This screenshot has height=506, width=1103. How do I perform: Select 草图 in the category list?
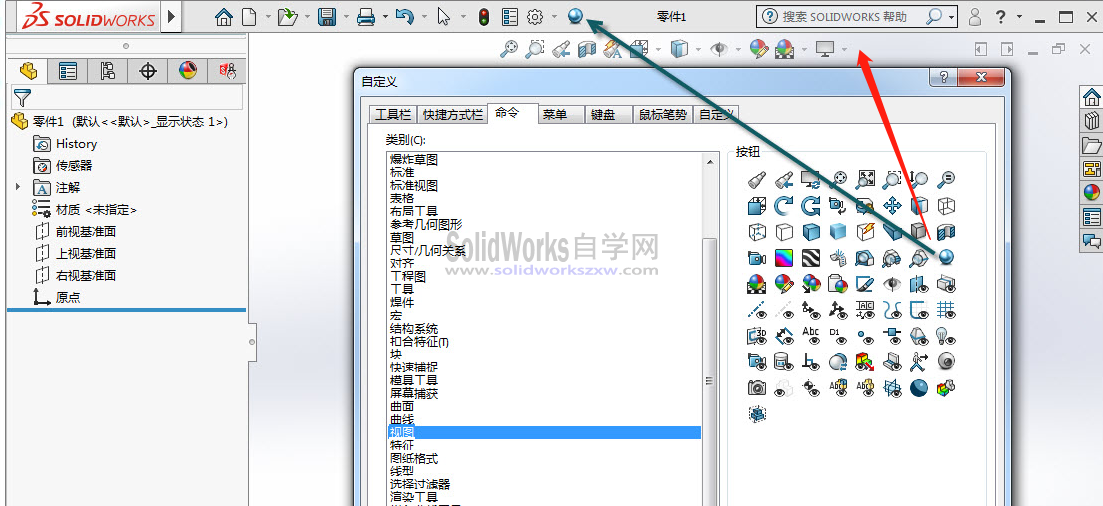tap(402, 238)
